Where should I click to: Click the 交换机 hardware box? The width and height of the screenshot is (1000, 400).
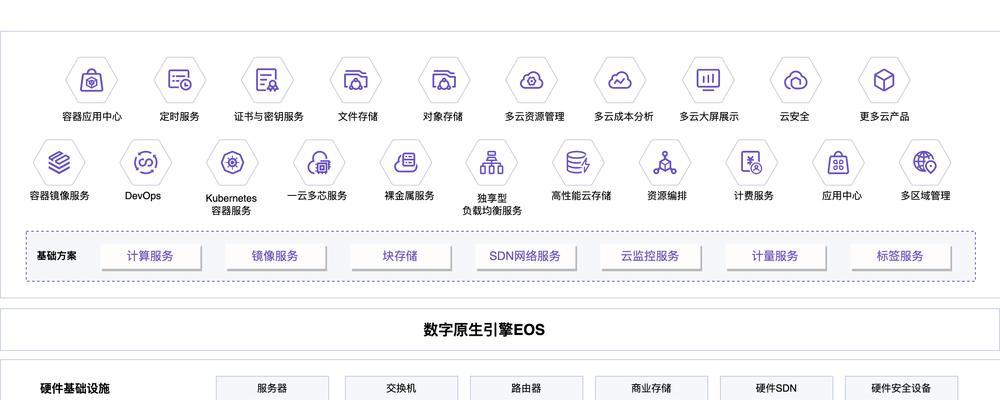(x=401, y=388)
